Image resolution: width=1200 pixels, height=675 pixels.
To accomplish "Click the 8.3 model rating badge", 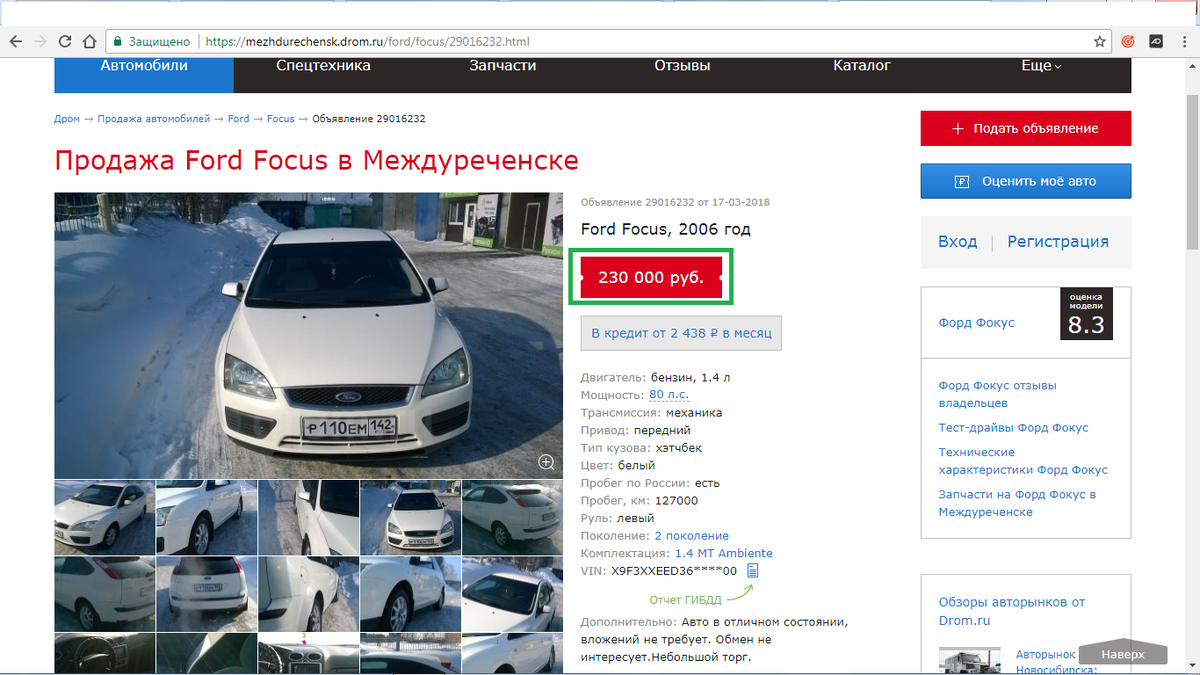I will (1086, 314).
